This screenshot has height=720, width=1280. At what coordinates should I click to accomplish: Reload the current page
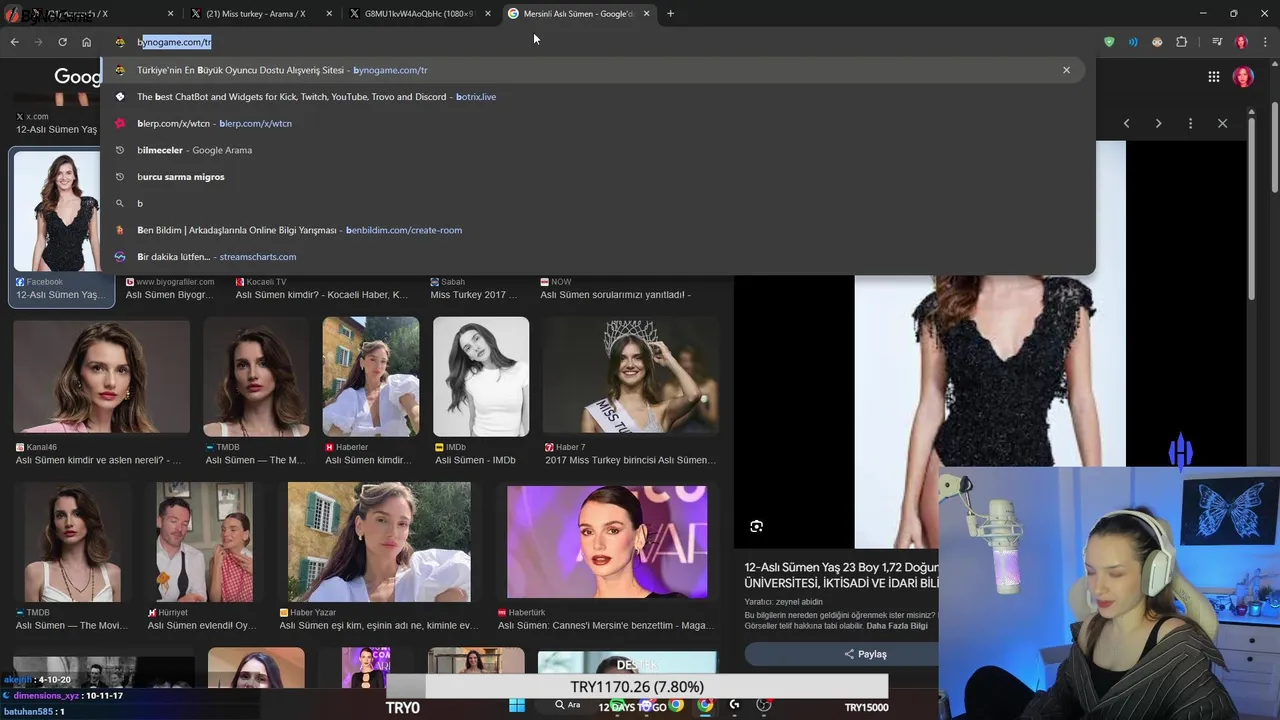(x=62, y=42)
